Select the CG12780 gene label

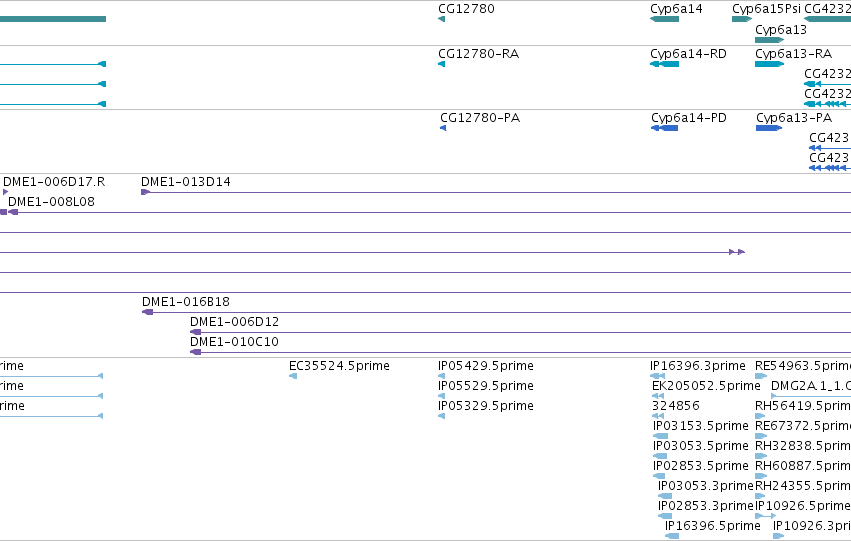click(x=466, y=9)
